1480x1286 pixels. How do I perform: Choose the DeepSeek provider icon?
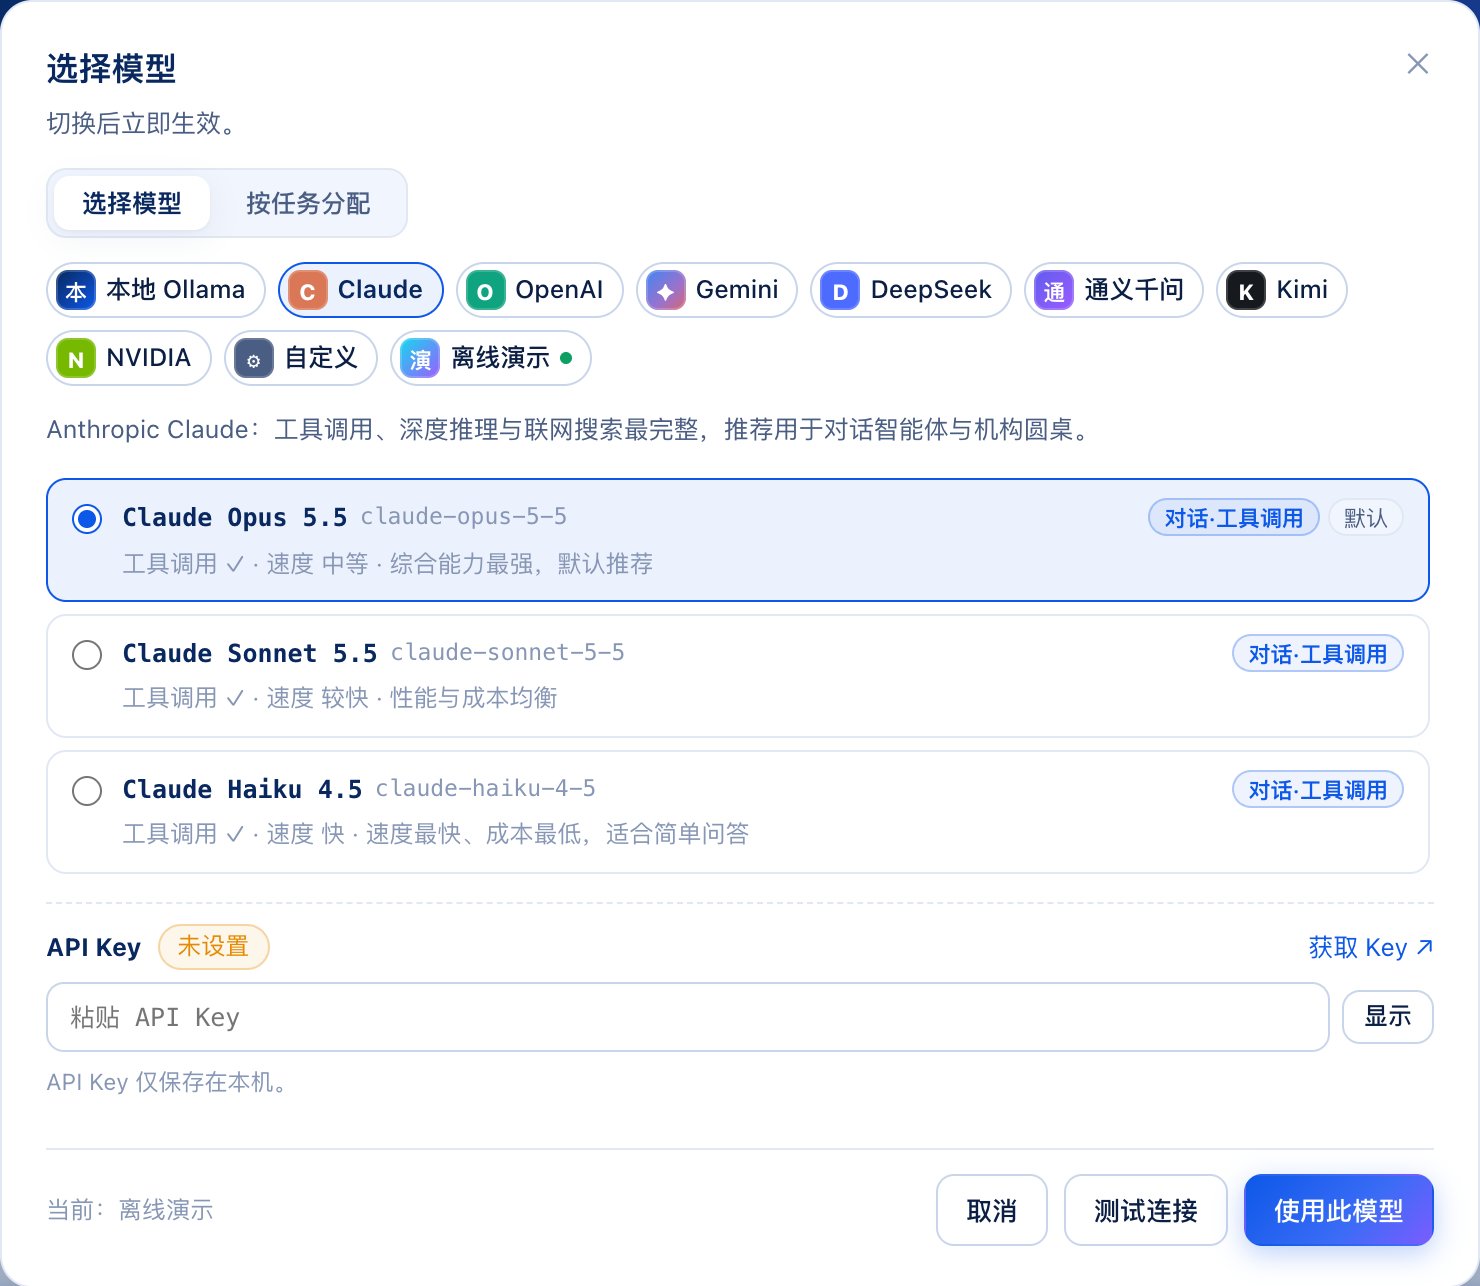840,291
